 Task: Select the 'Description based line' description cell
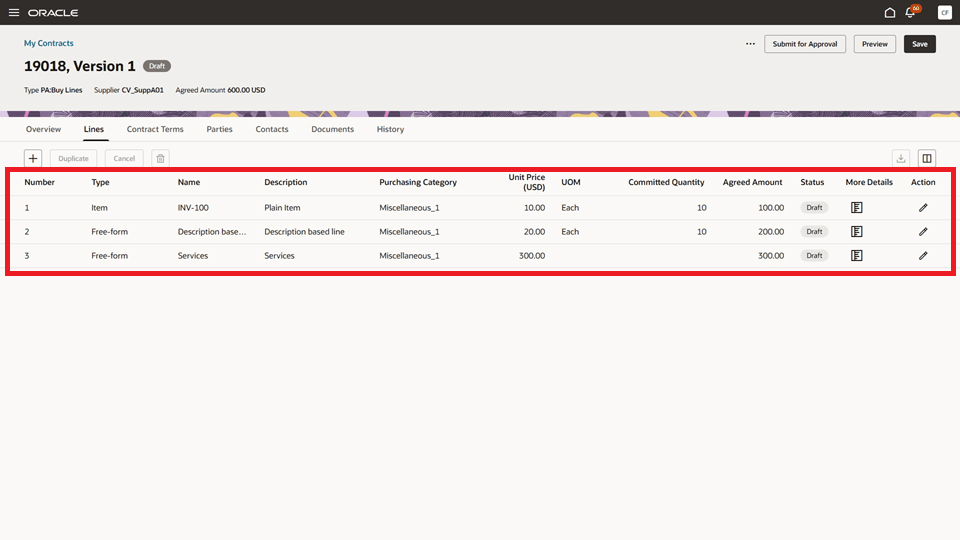tap(304, 231)
